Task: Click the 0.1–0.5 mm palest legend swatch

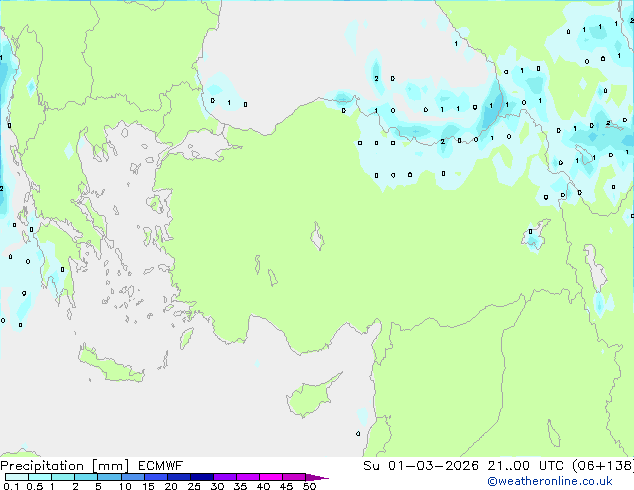Action: tap(17, 477)
